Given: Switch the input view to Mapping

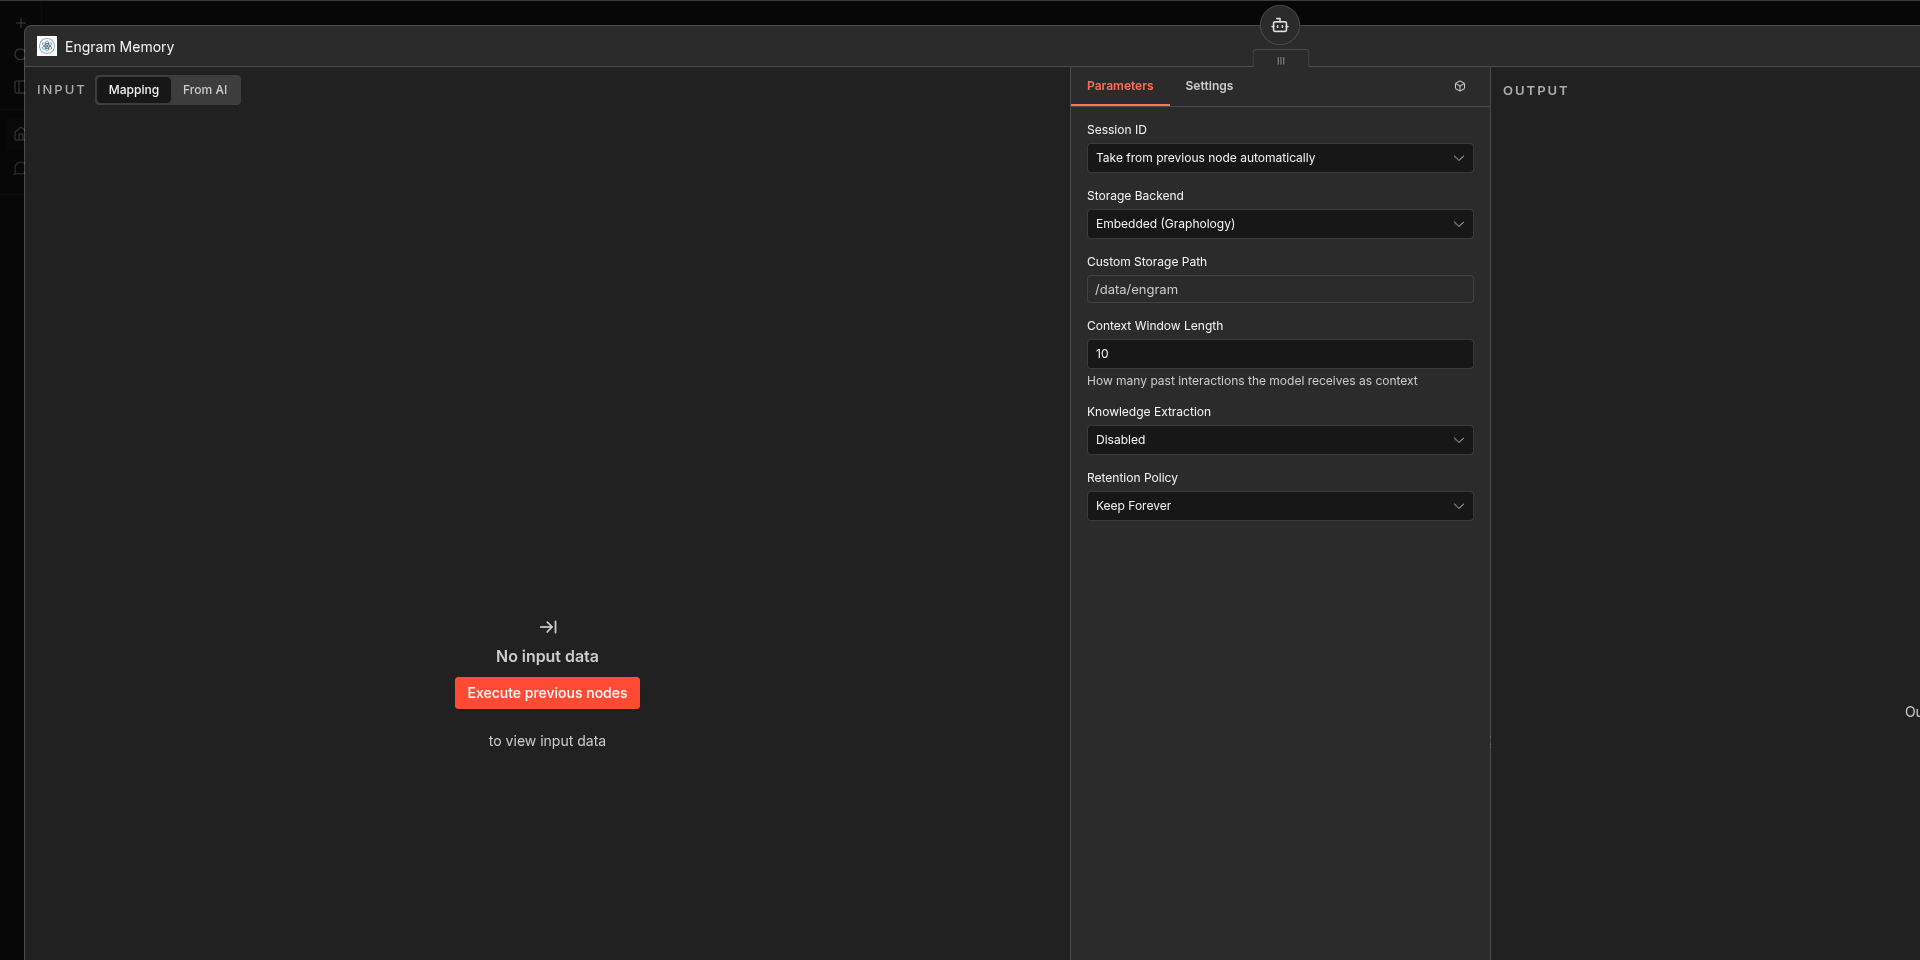Looking at the screenshot, I should tap(134, 90).
